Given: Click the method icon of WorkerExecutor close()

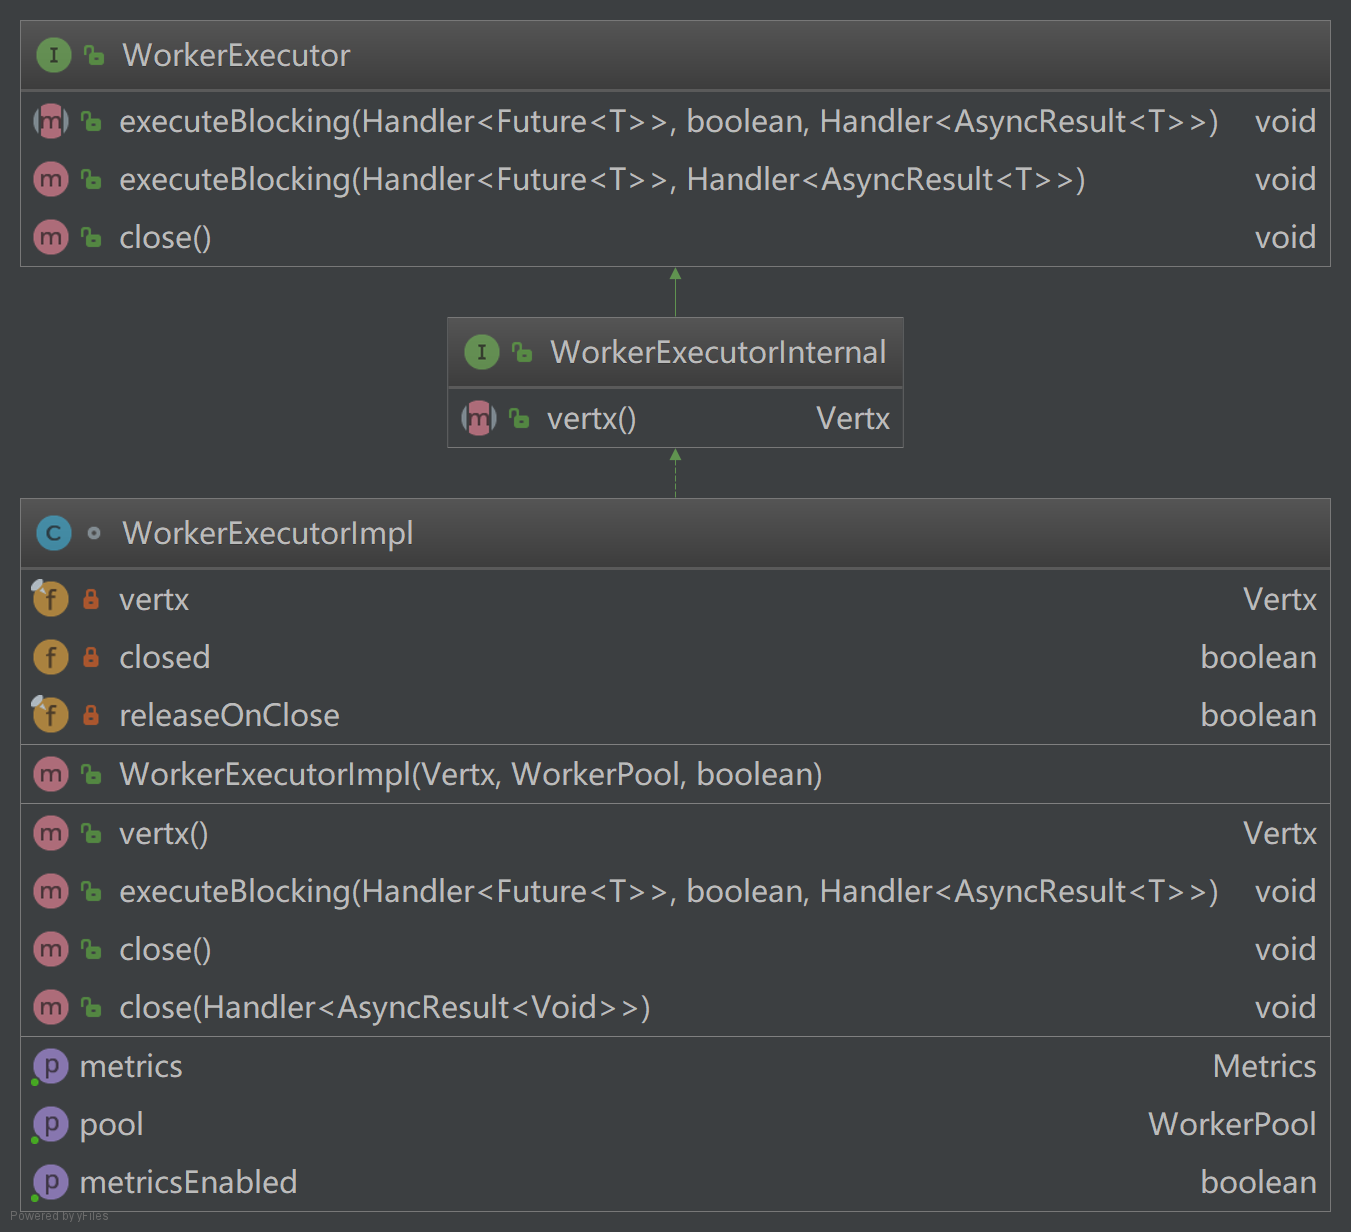Looking at the screenshot, I should [51, 237].
